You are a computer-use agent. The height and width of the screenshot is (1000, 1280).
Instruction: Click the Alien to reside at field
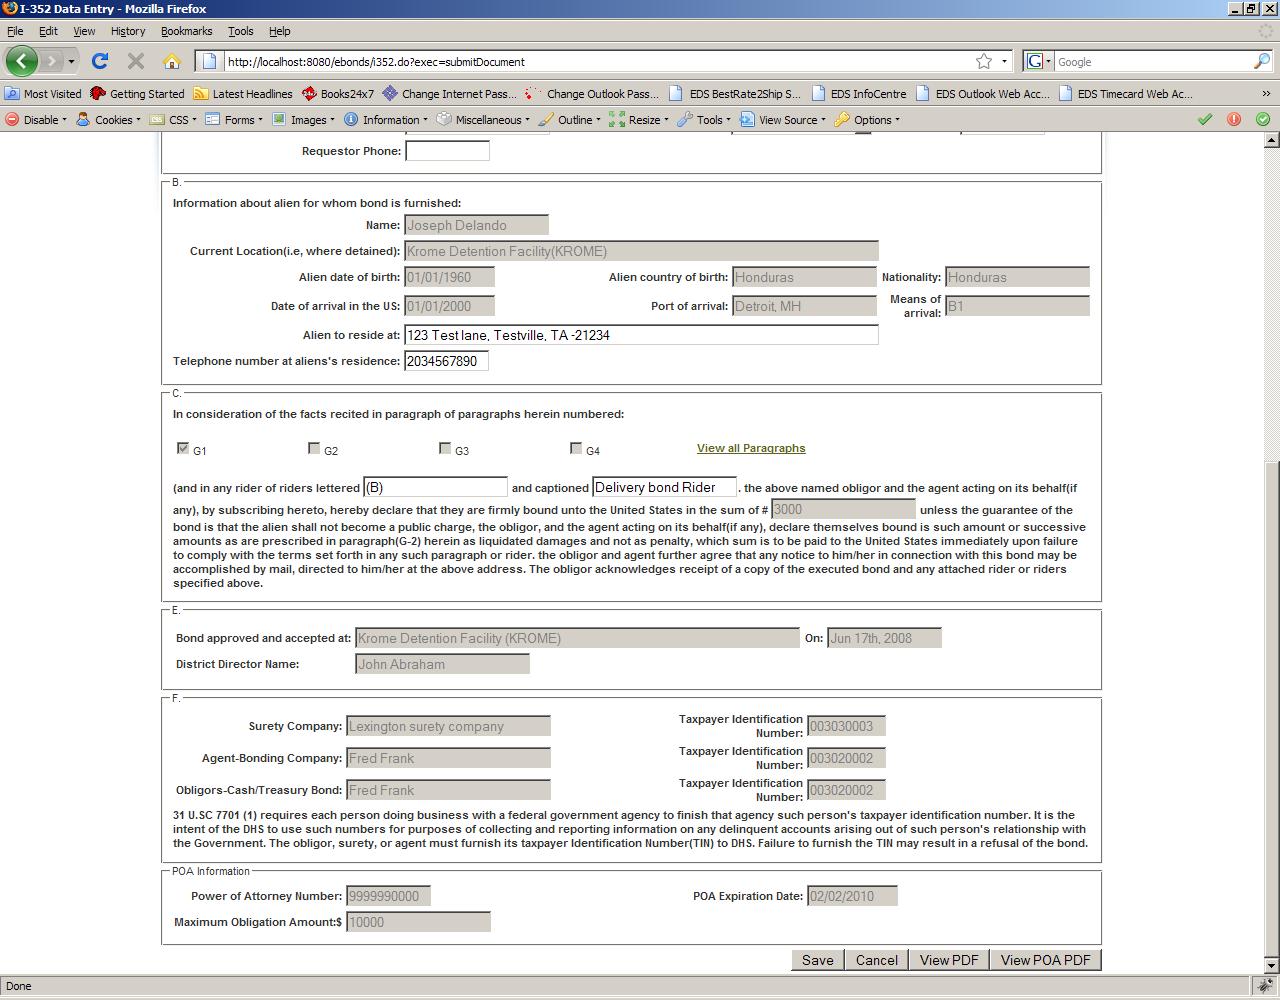point(641,335)
